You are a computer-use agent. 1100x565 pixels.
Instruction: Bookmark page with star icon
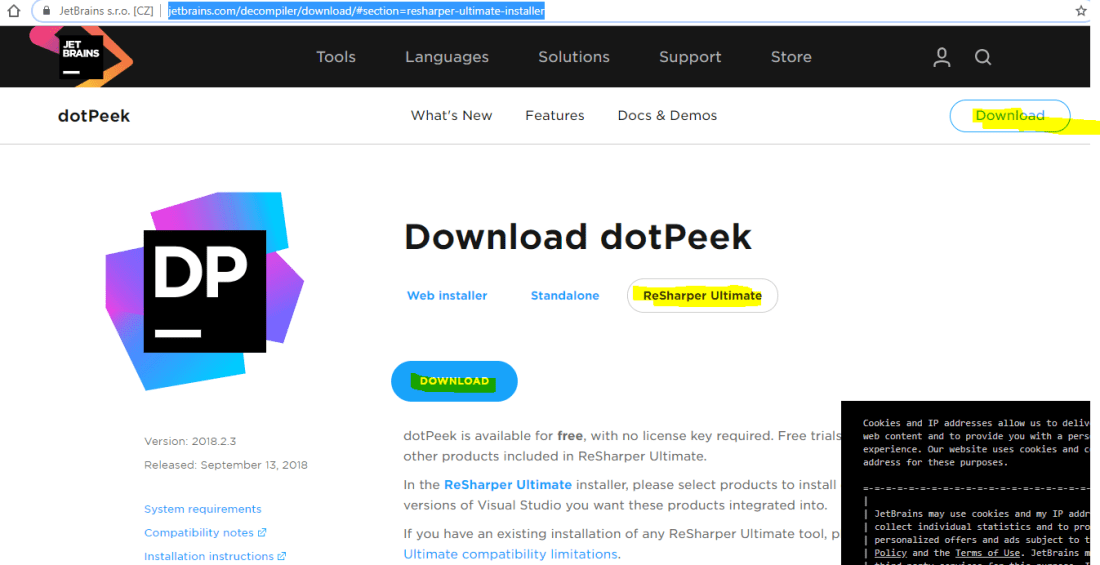click(x=1081, y=11)
